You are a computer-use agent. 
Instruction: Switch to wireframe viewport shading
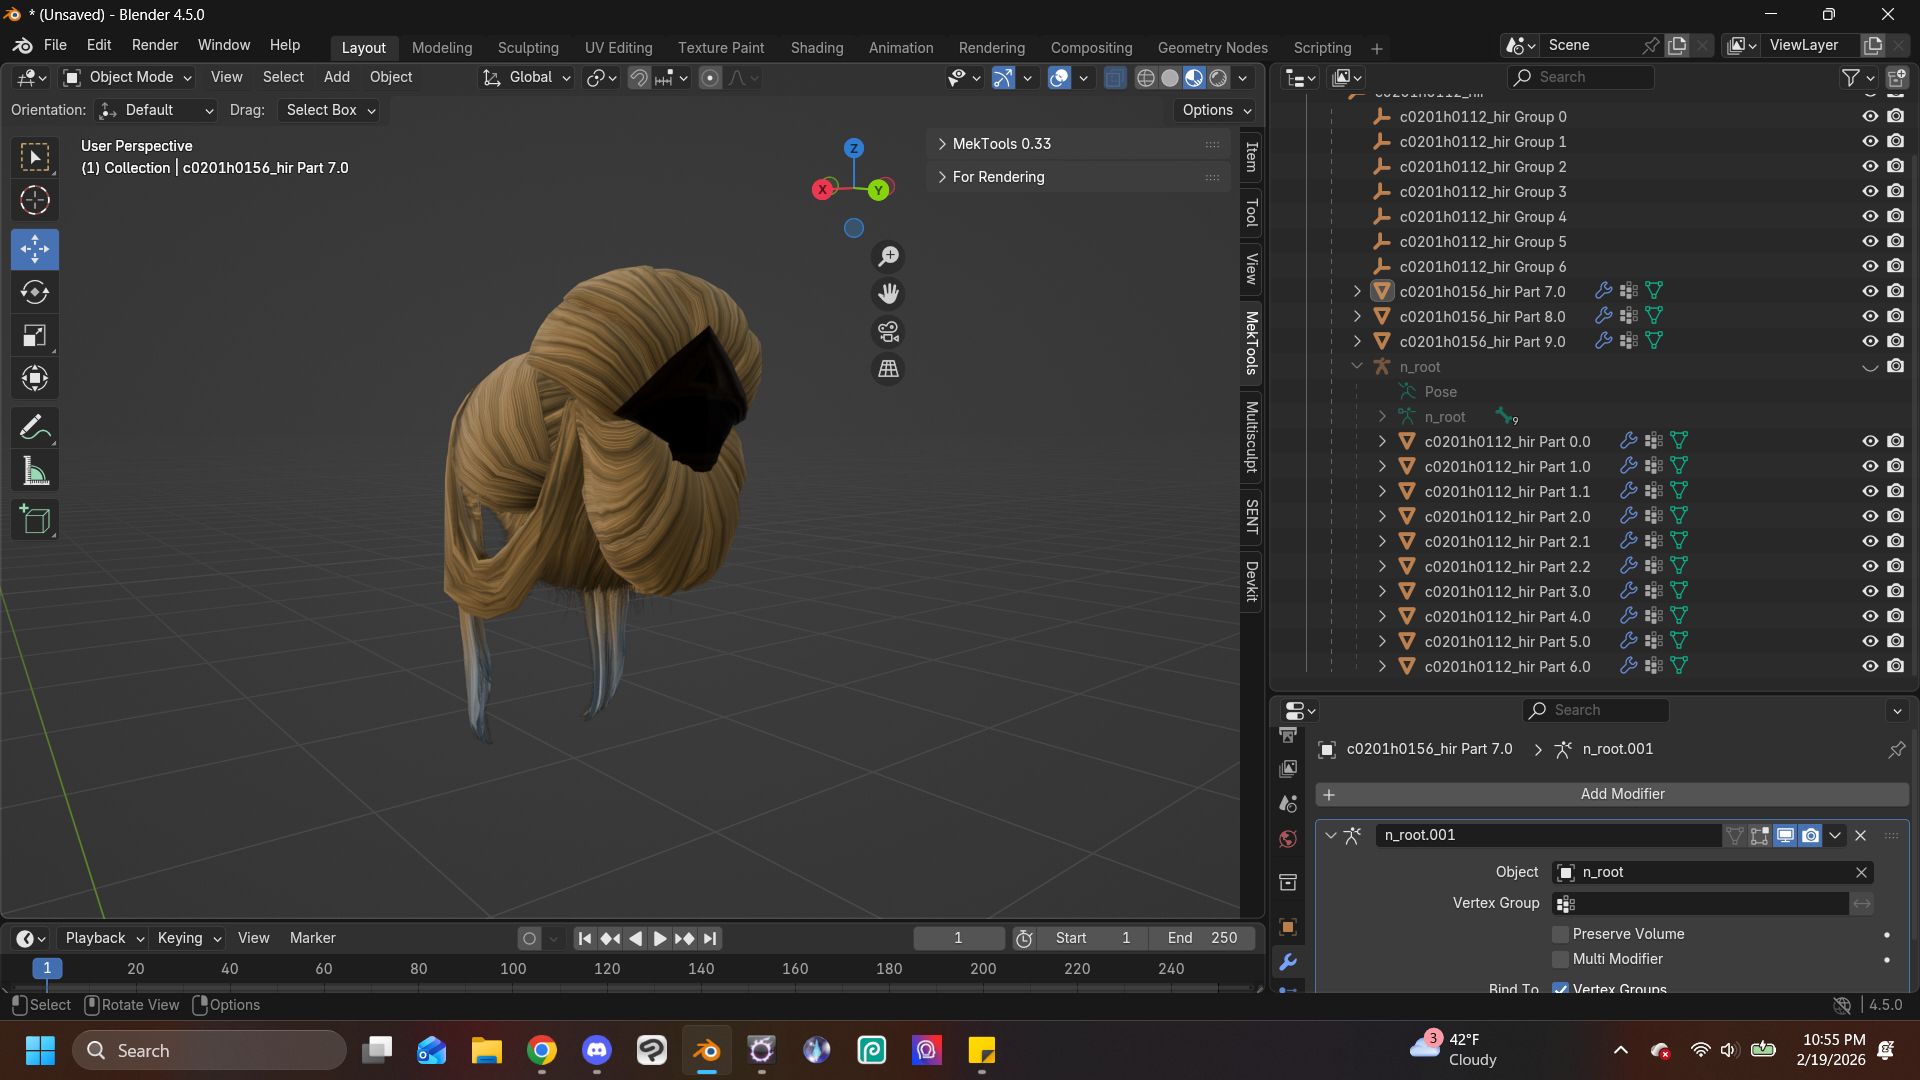(x=1146, y=78)
